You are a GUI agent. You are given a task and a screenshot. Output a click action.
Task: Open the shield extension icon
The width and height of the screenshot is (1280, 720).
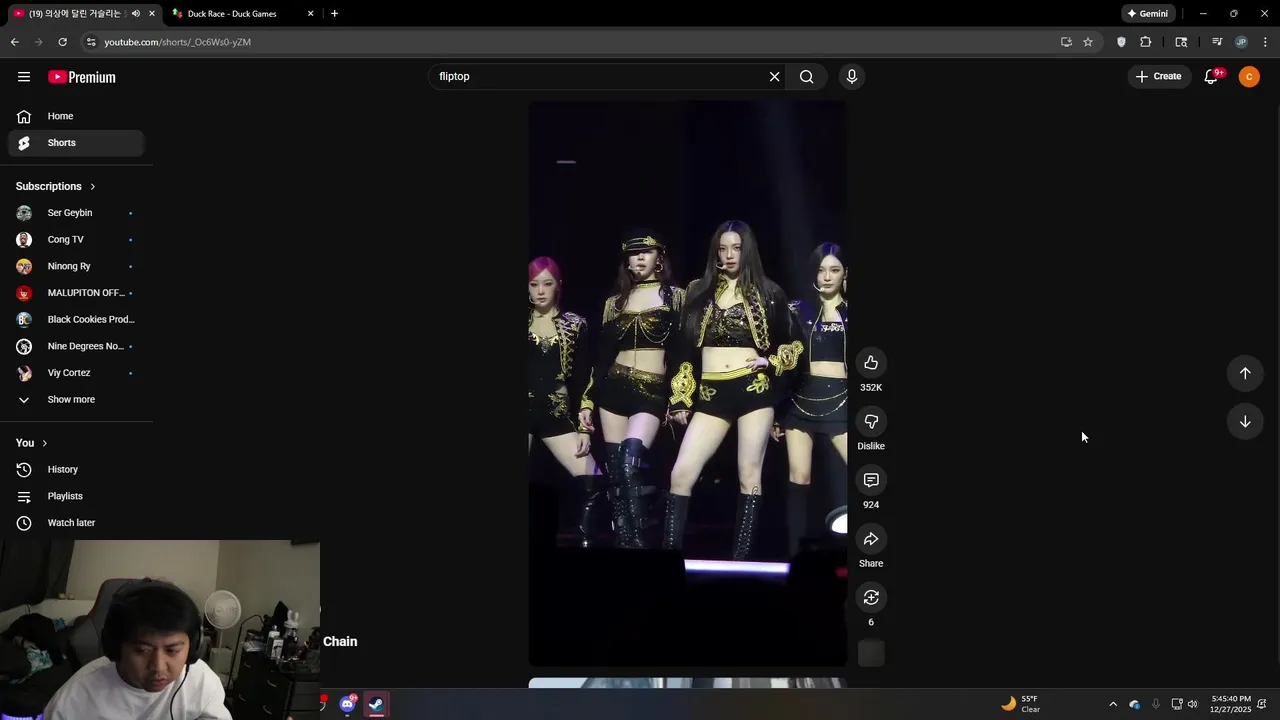[1121, 42]
